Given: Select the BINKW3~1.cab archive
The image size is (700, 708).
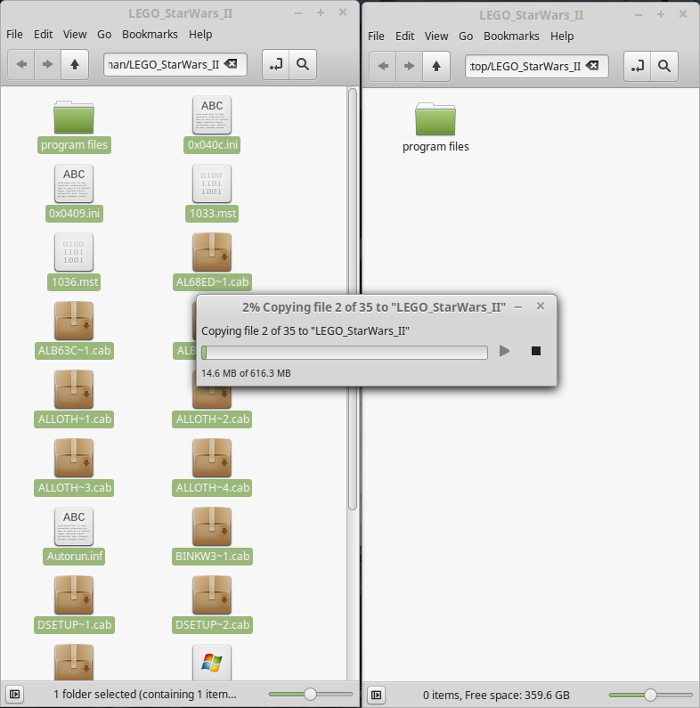Looking at the screenshot, I should pos(212,536).
